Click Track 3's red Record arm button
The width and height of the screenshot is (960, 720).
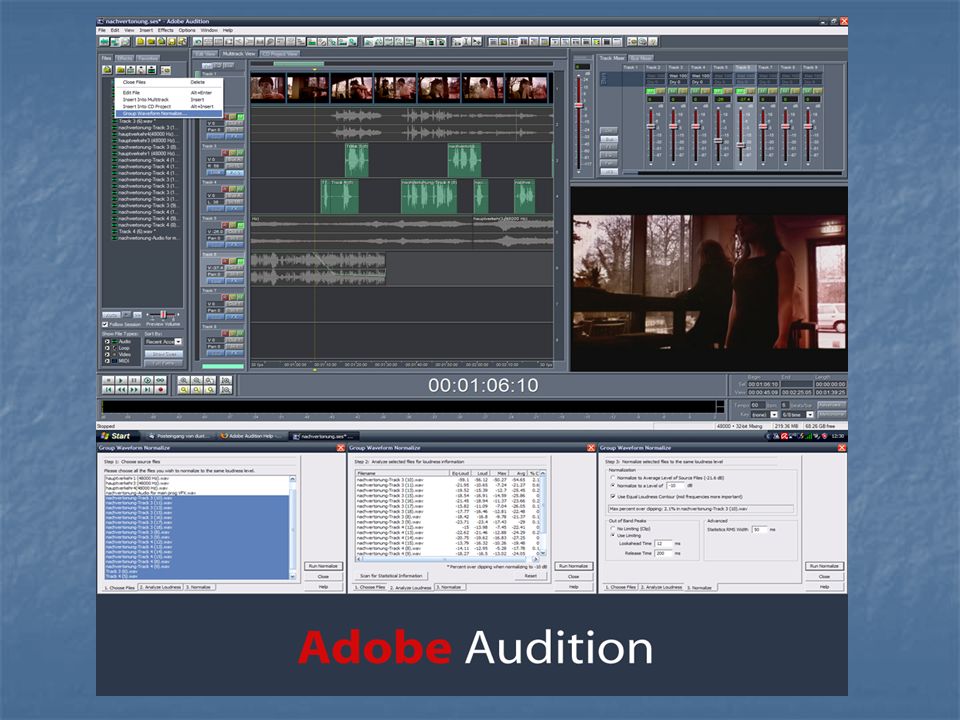(225, 152)
